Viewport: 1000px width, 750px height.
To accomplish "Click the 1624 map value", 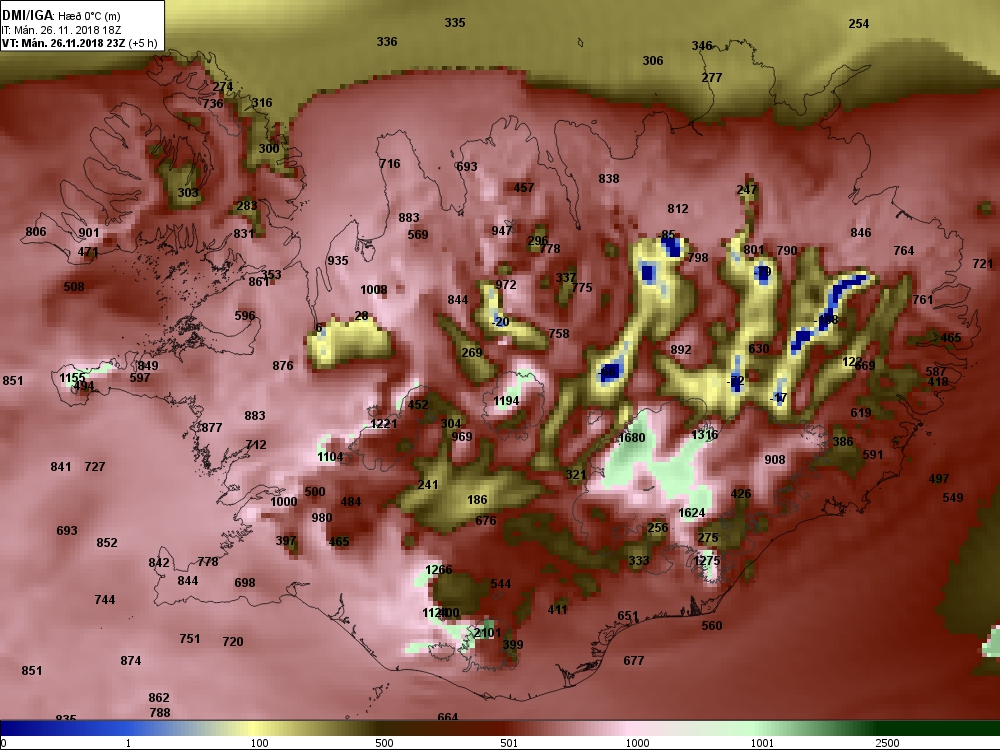I will pos(691,513).
